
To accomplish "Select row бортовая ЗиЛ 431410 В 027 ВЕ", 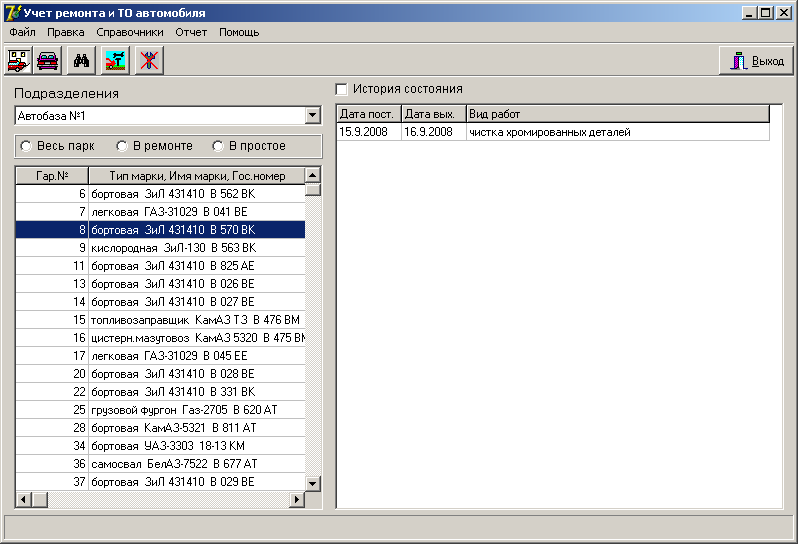I will pos(160,302).
